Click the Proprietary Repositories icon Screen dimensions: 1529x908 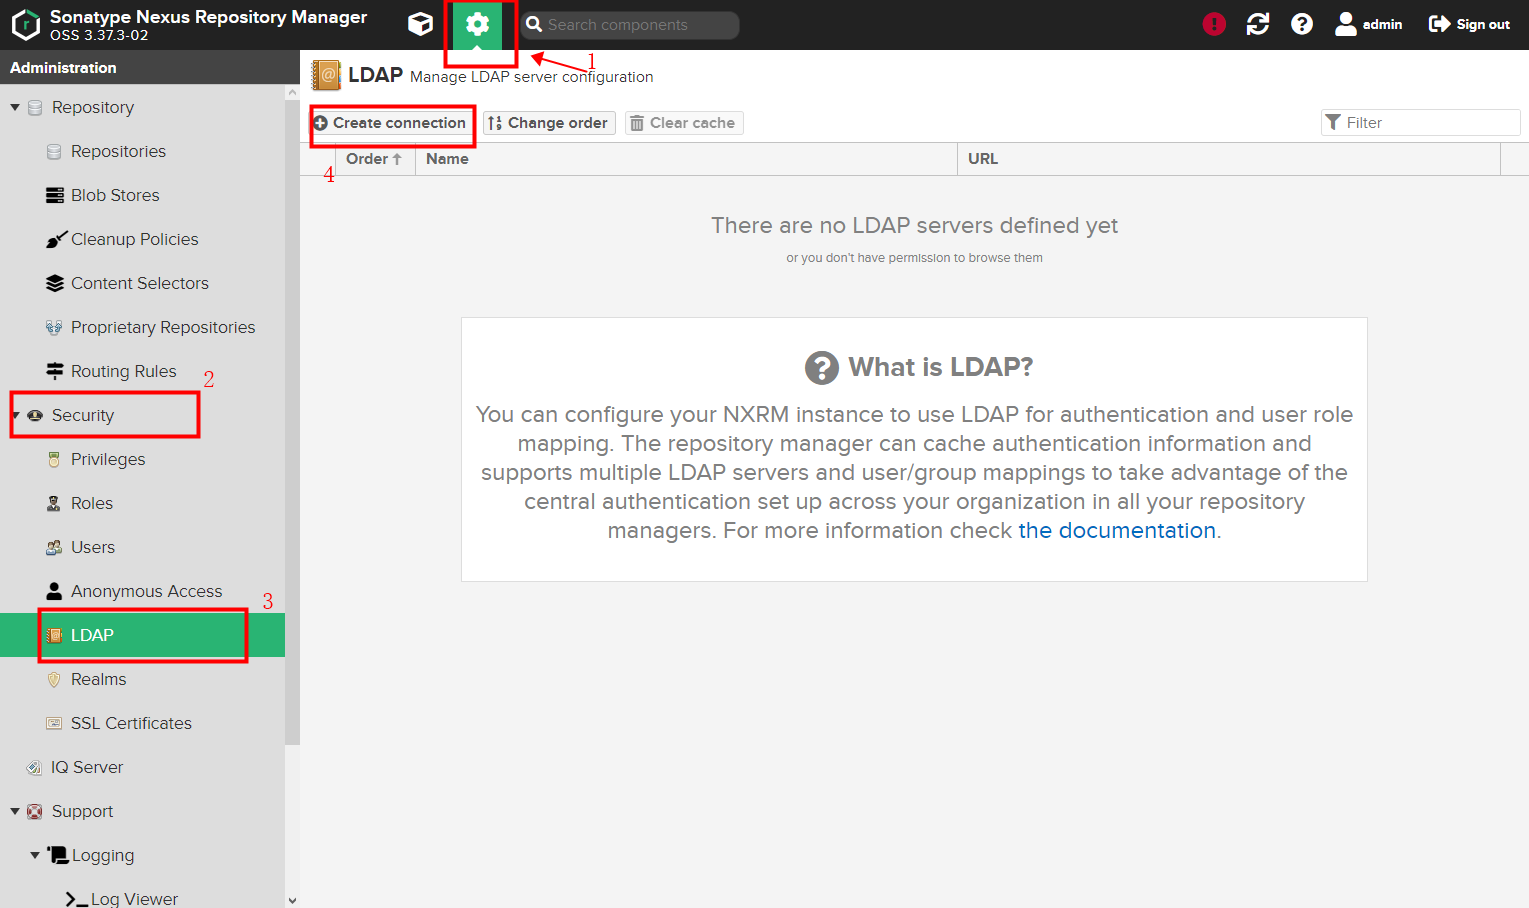point(54,327)
